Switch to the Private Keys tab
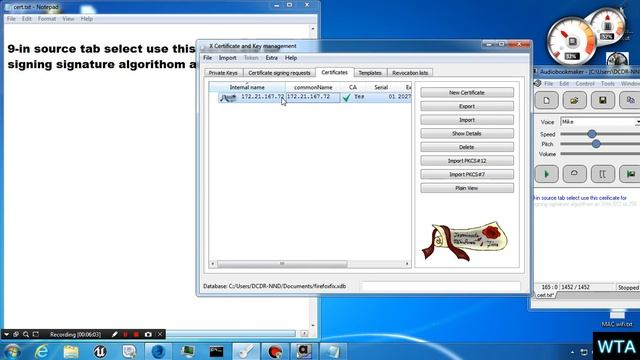Viewport: 640px width, 360px height. (x=223, y=73)
